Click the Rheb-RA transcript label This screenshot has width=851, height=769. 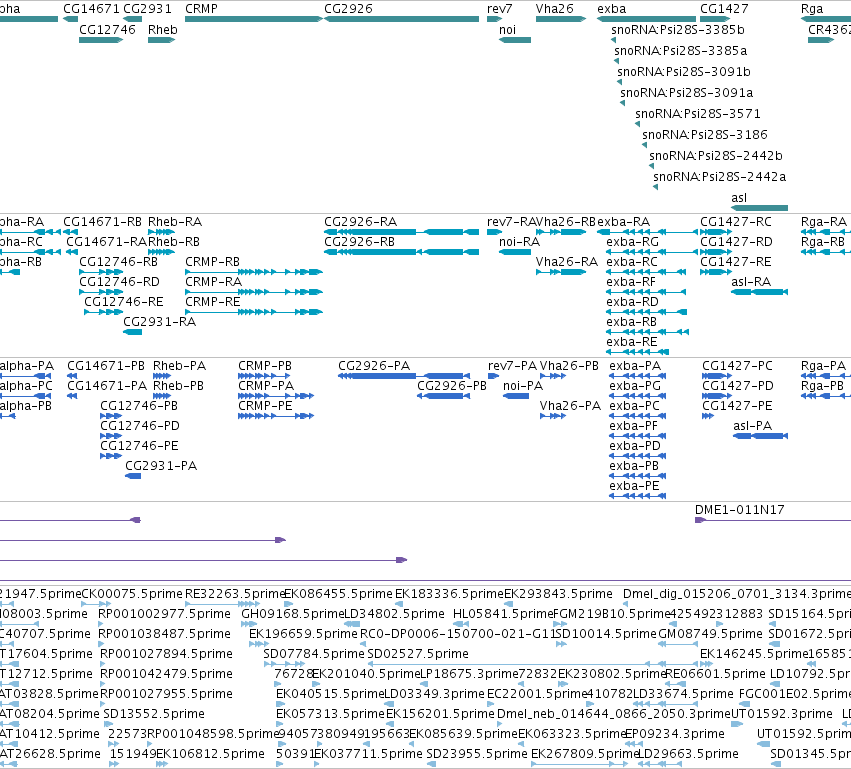[175, 222]
